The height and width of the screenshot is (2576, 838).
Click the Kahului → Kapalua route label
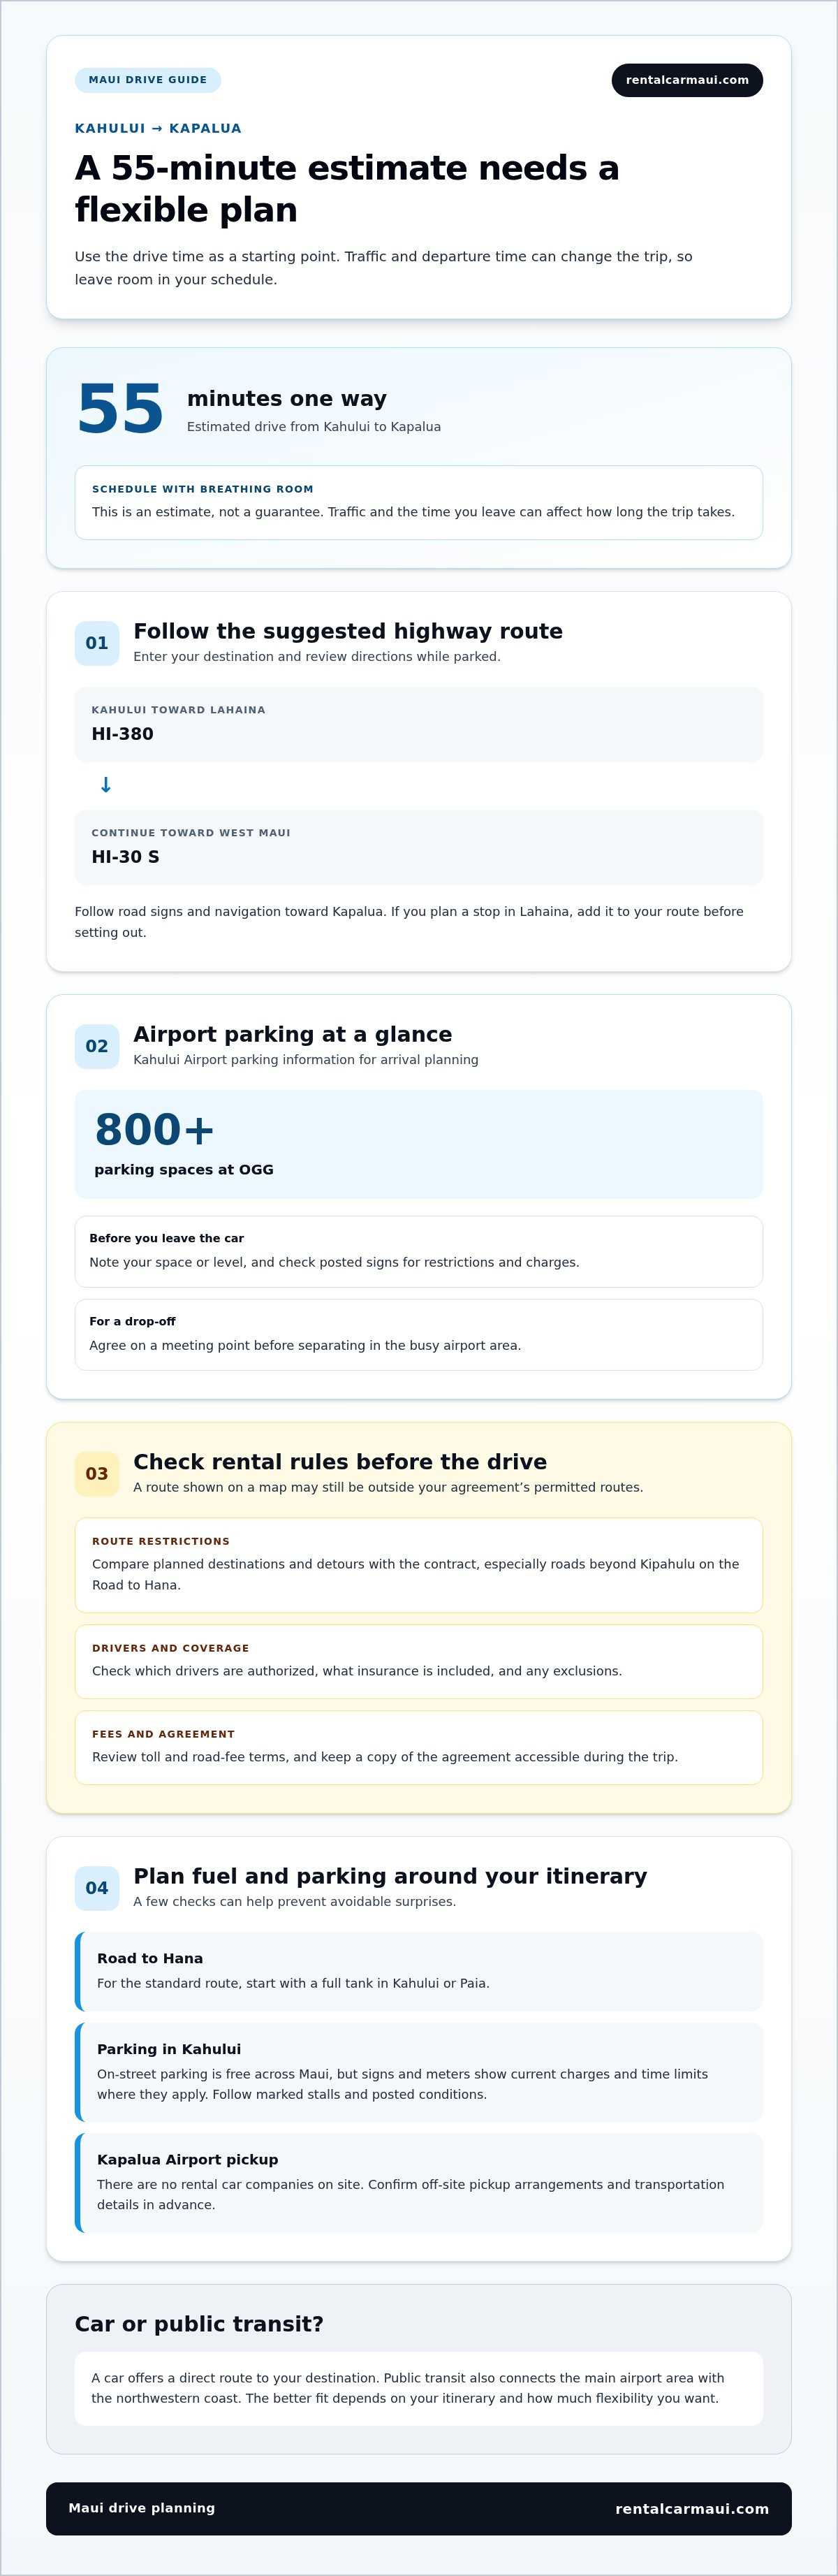click(158, 128)
